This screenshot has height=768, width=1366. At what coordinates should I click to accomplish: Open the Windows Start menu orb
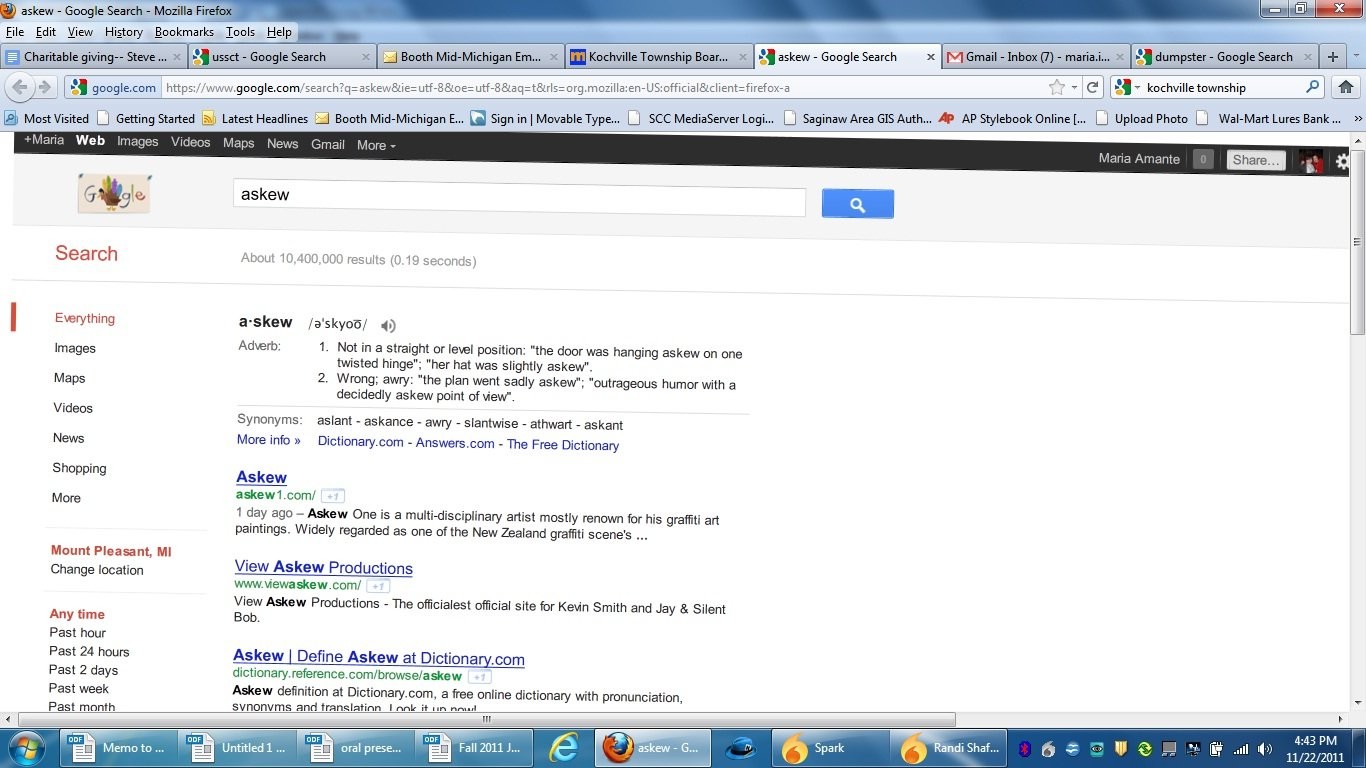[x=26, y=748]
